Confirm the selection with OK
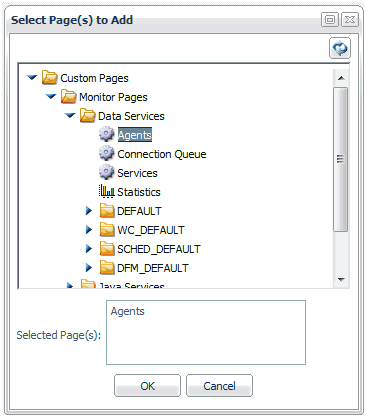This screenshot has width=366, height=417. 147,386
